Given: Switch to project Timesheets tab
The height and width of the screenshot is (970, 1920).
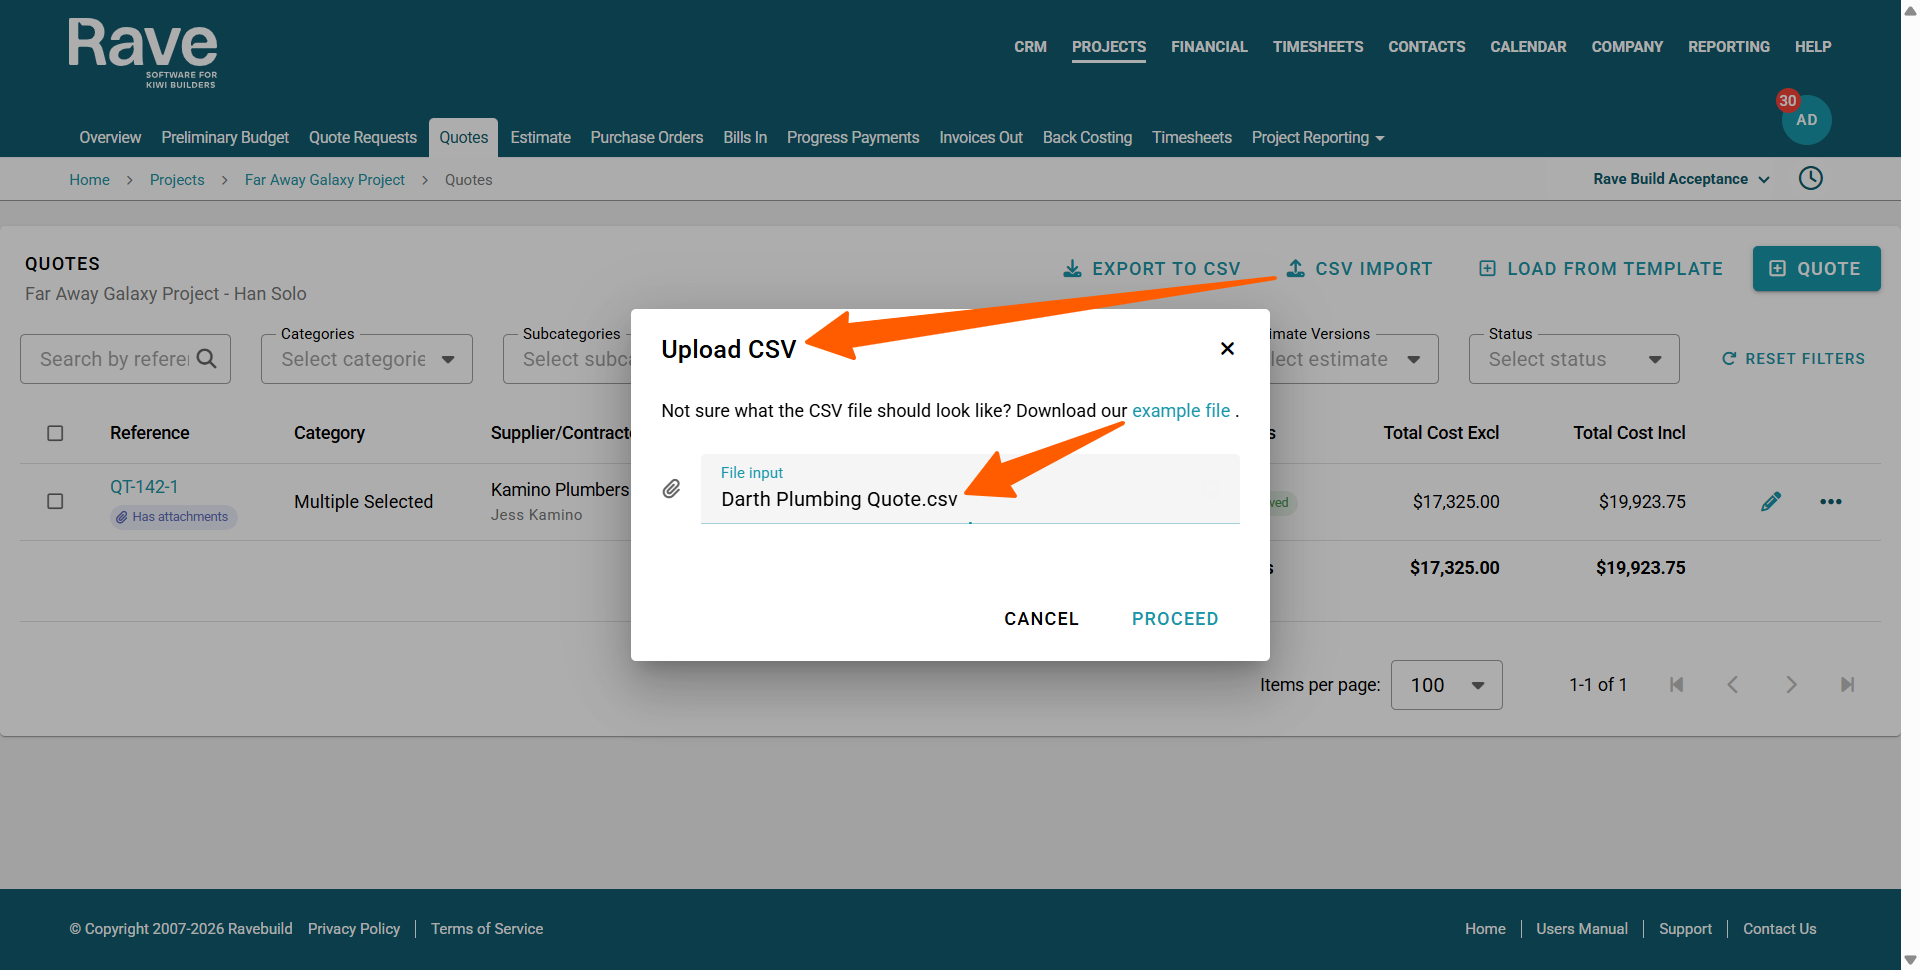Looking at the screenshot, I should pos(1192,138).
